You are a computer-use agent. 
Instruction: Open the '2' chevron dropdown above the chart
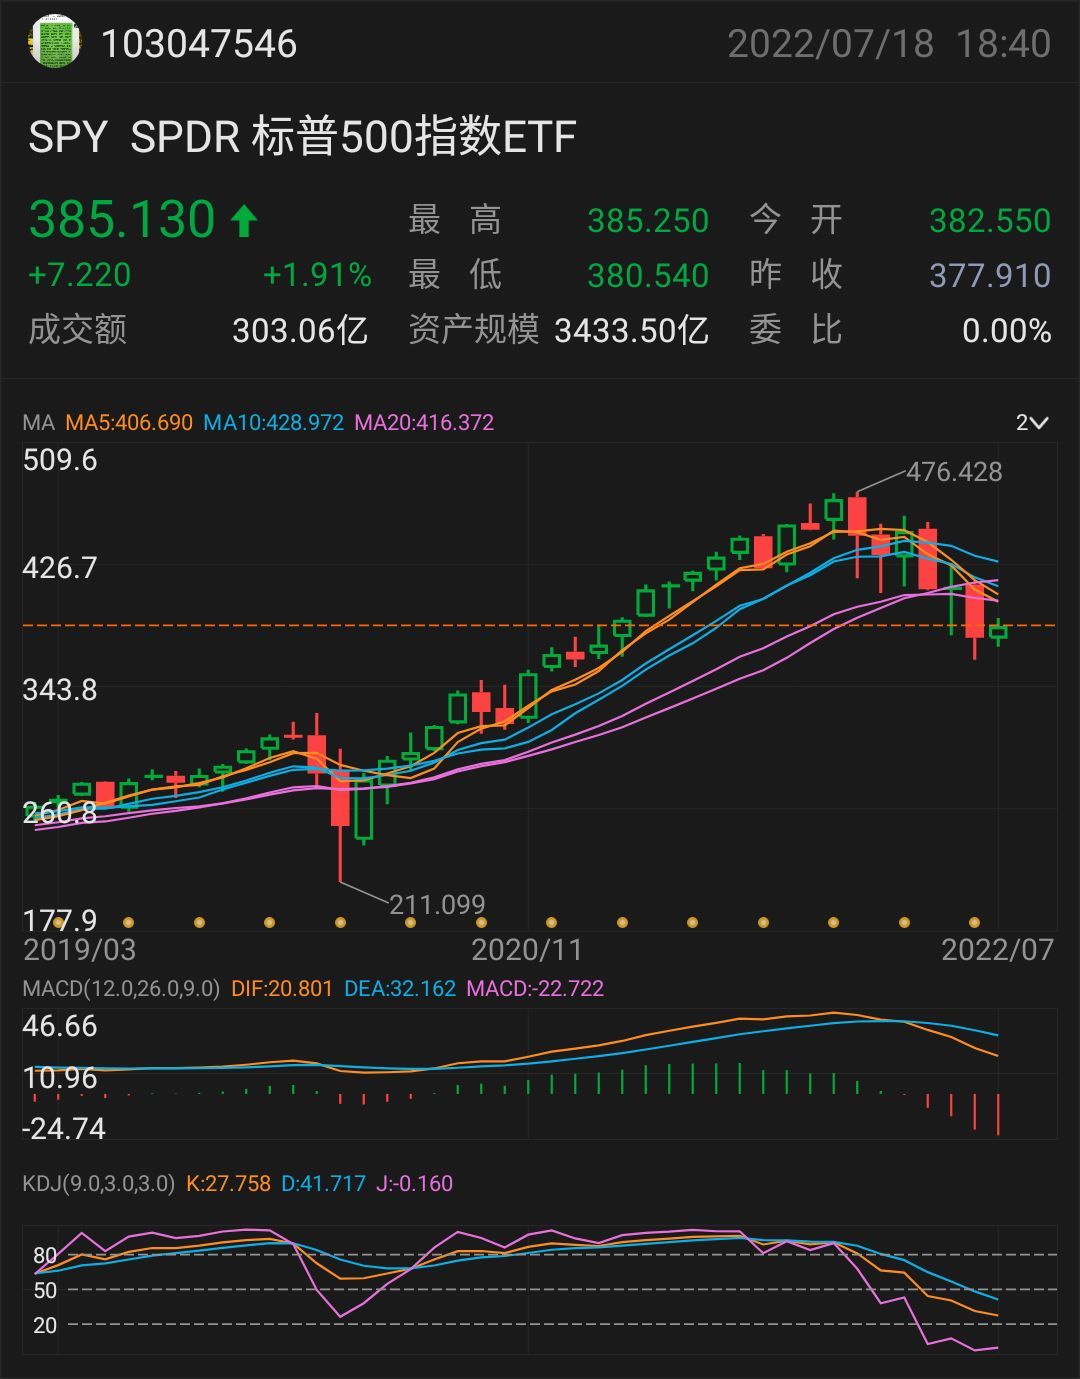pyautogui.click(x=1032, y=422)
